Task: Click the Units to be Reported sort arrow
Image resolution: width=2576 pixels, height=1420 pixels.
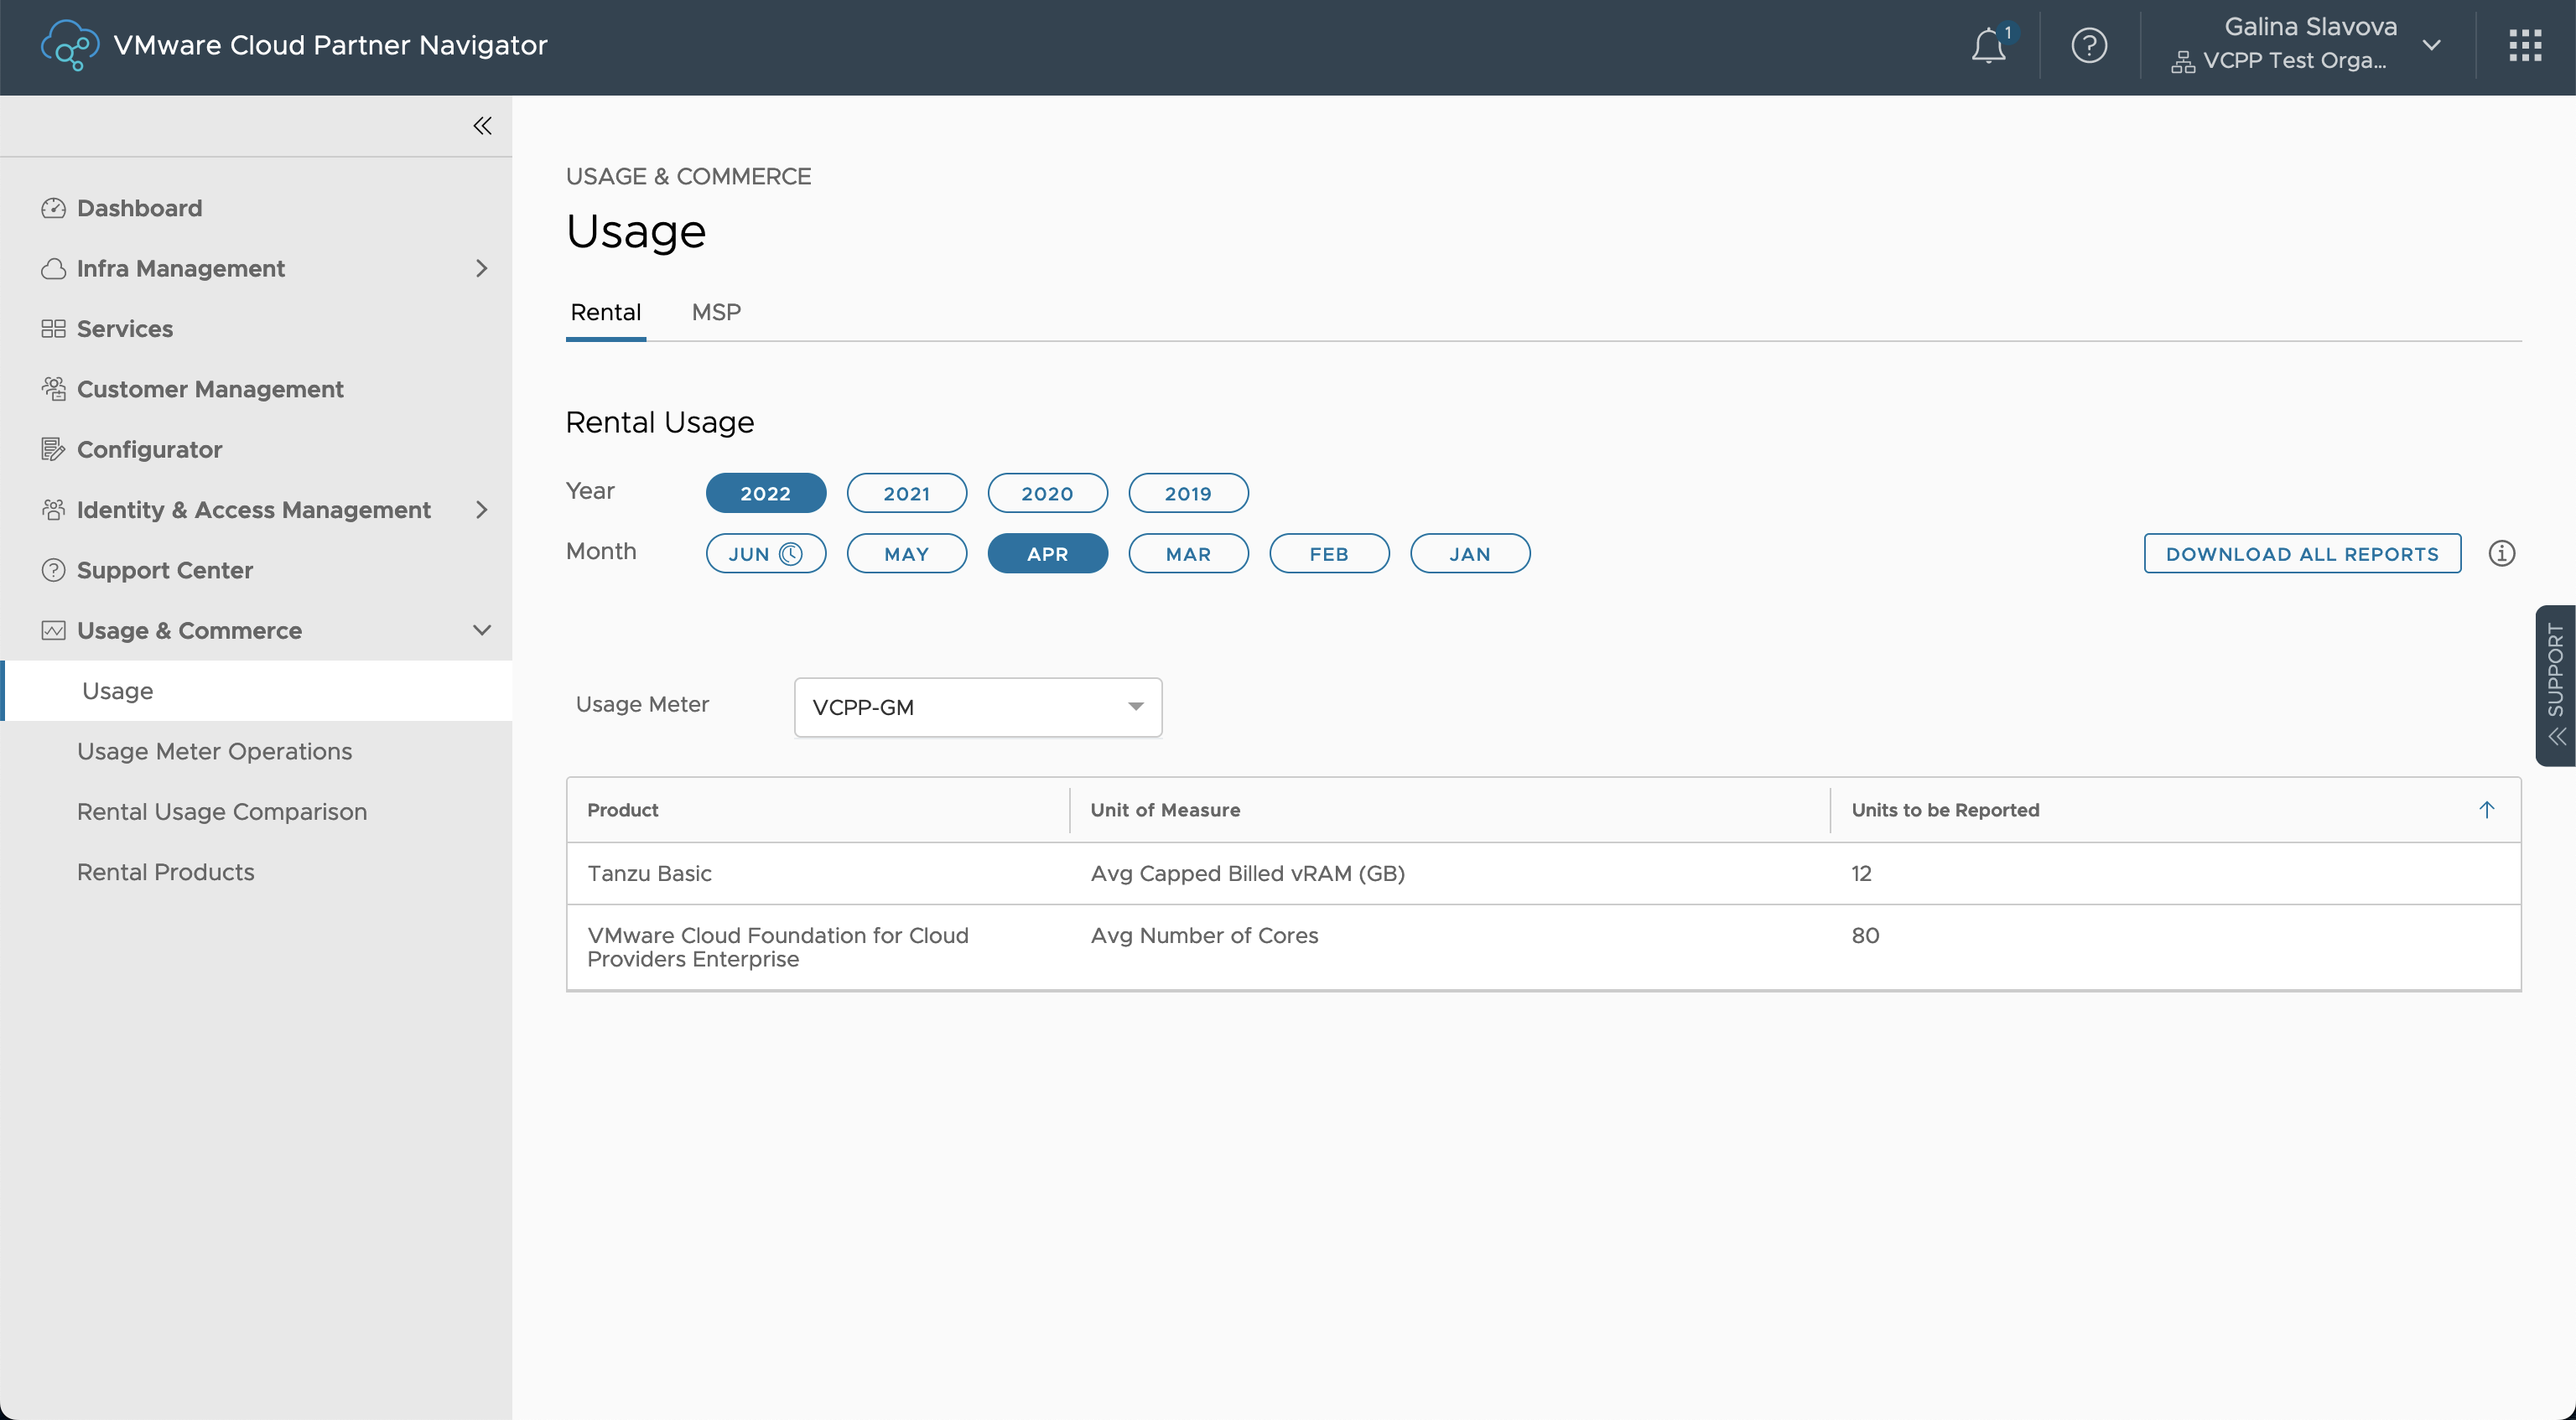Action: click(x=2486, y=810)
